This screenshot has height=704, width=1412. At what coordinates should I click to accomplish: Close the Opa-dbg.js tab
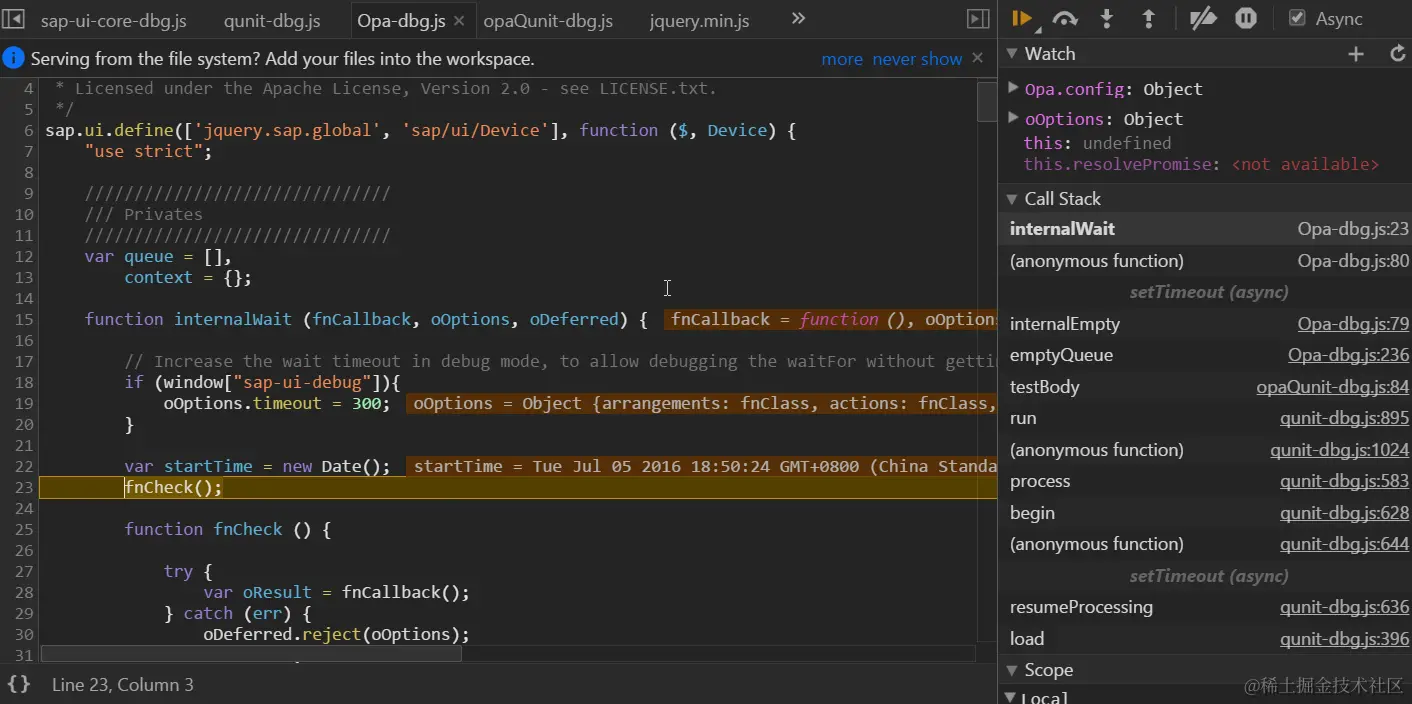pyautogui.click(x=458, y=20)
